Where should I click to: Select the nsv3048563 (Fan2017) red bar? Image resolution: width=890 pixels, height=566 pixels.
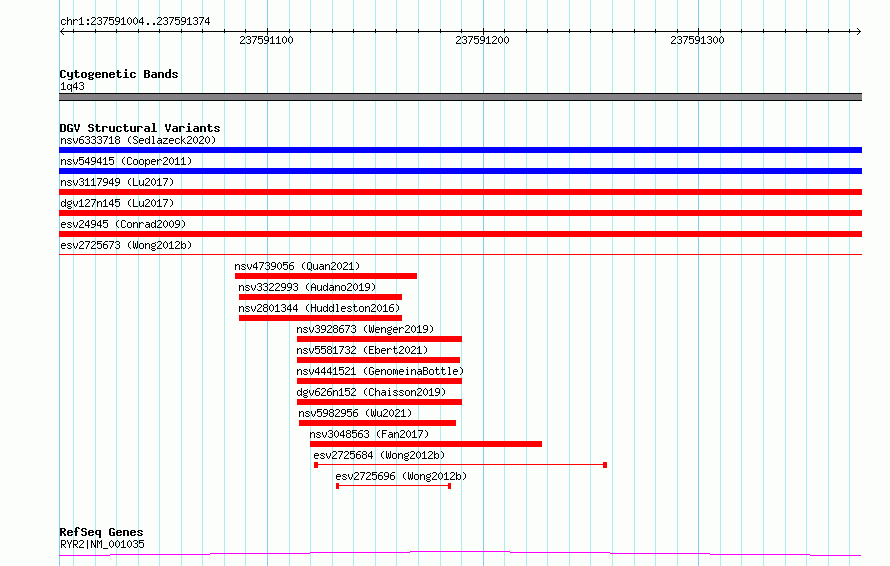(426, 444)
